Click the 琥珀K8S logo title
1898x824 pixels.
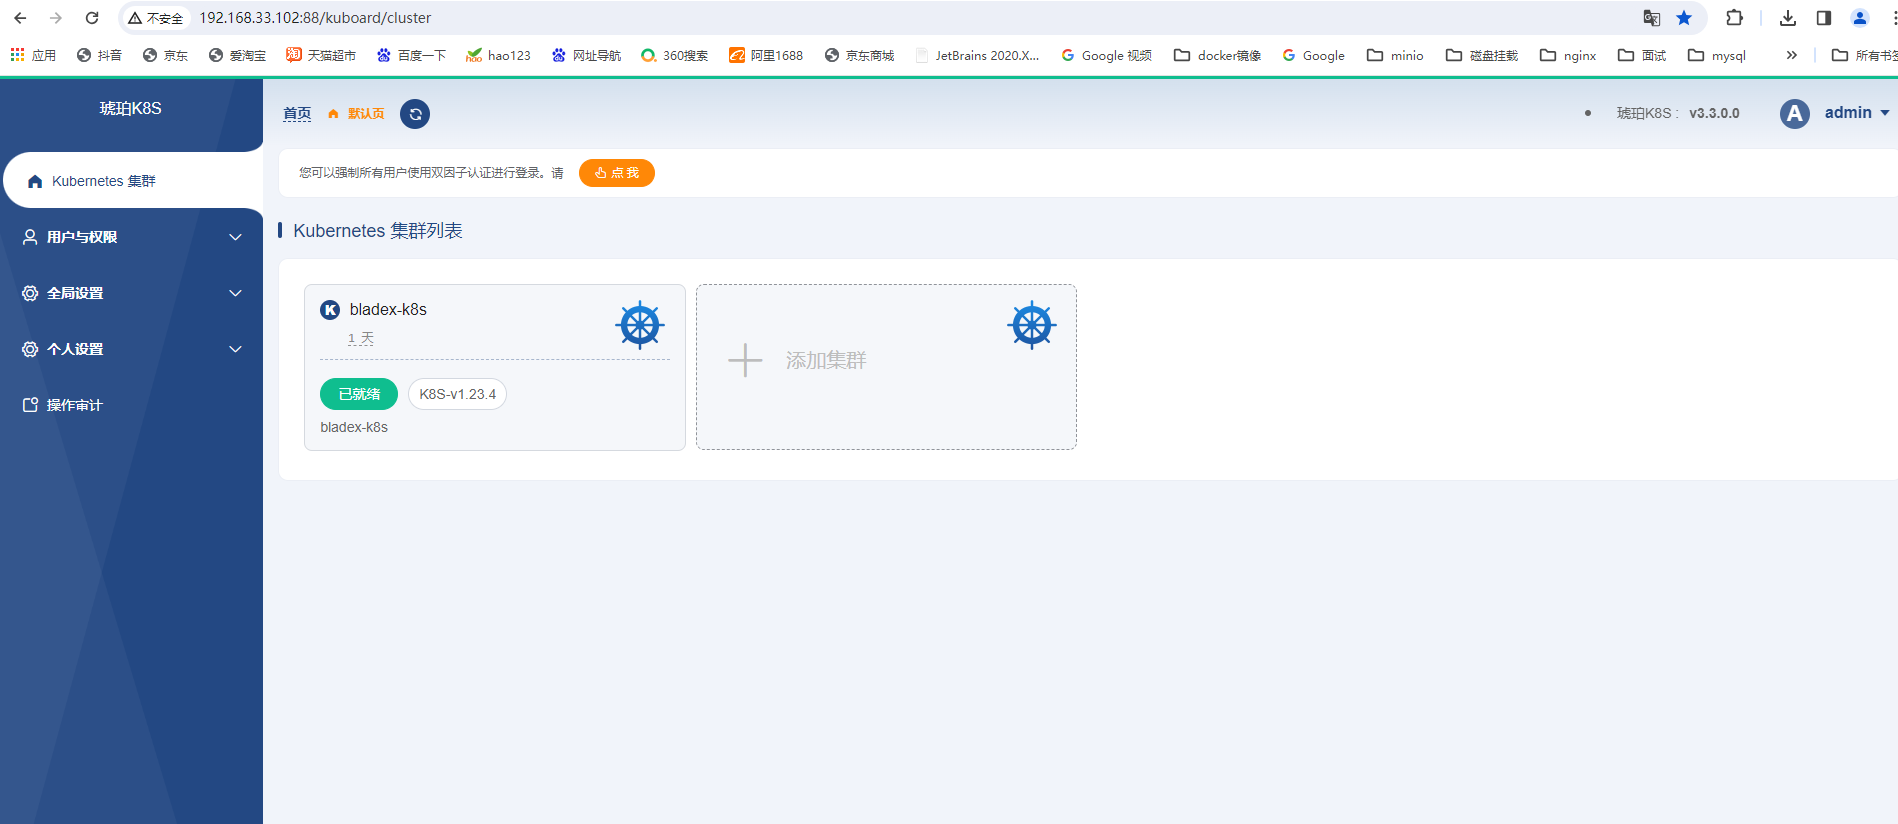(x=131, y=108)
